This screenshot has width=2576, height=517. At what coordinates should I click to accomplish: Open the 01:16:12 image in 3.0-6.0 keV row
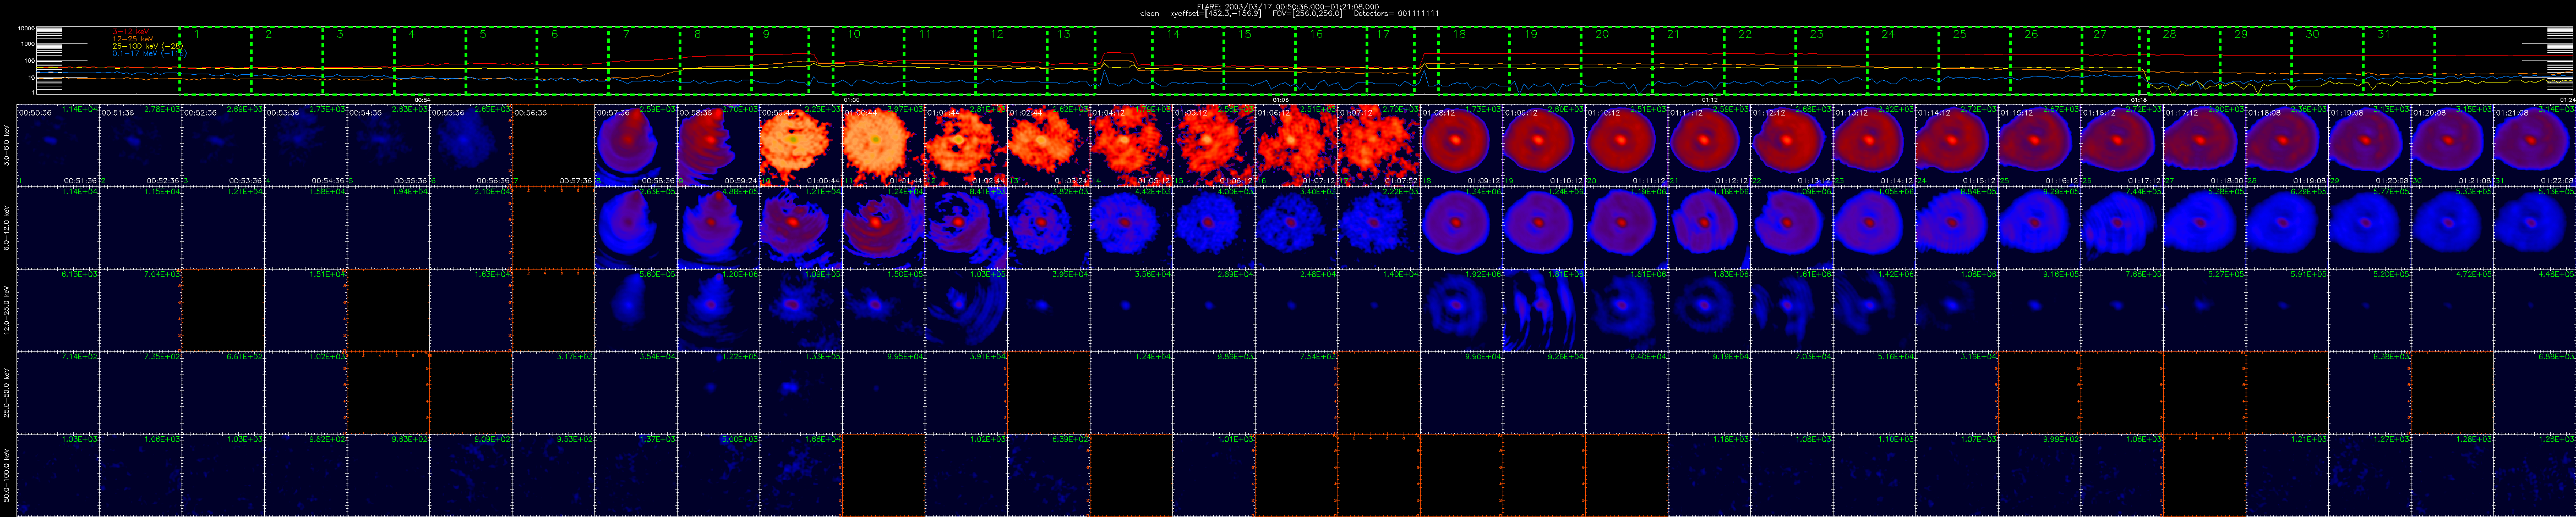click(x=2121, y=144)
